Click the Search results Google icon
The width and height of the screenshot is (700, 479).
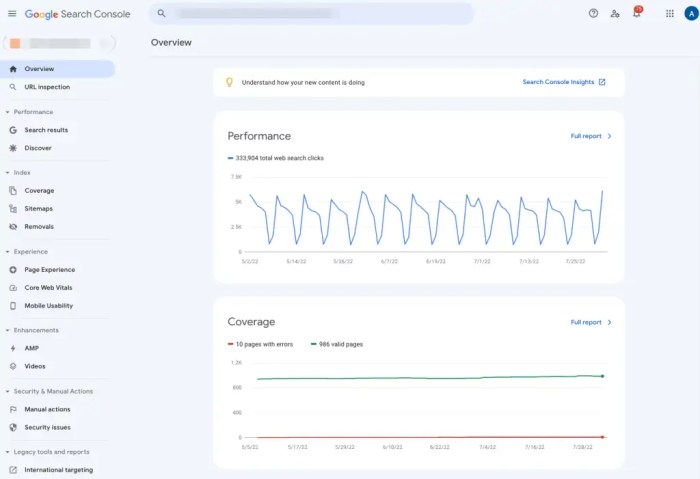click(x=13, y=130)
